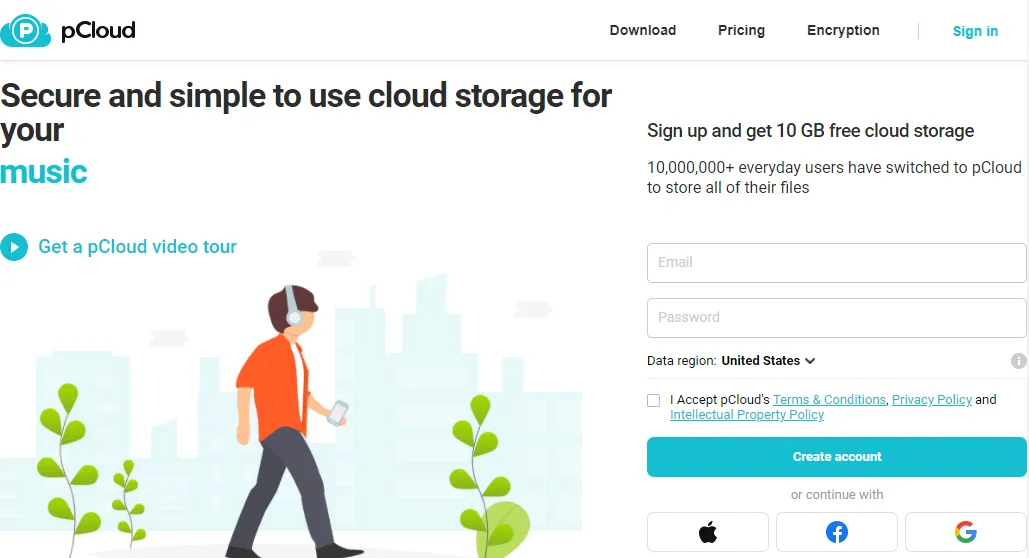
Task: Open the Privacy Policy link
Action: (932, 400)
